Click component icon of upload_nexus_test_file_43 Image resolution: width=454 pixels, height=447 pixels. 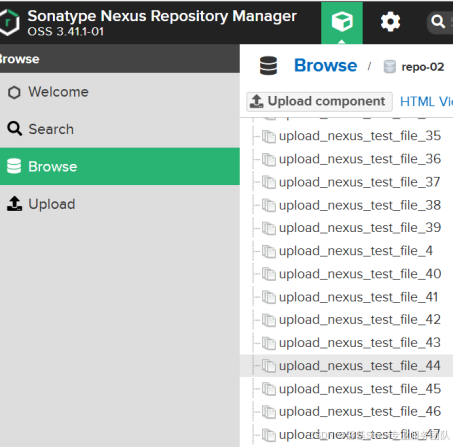pyautogui.click(x=269, y=343)
